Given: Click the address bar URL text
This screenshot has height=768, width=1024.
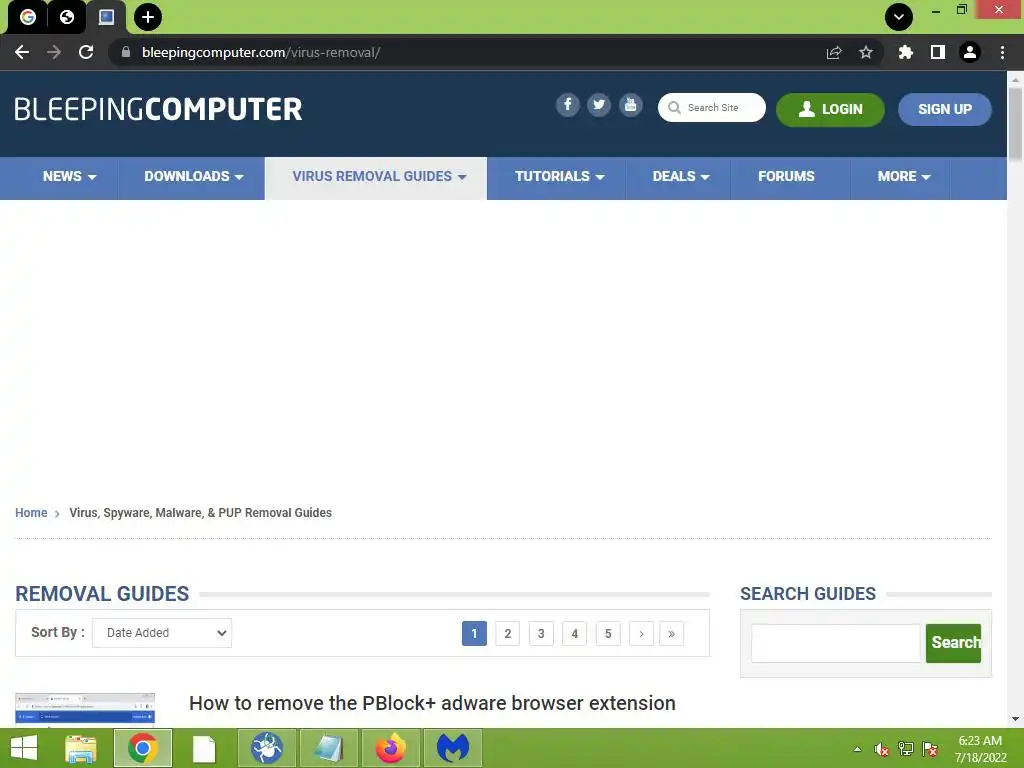Looking at the screenshot, I should click(x=261, y=52).
